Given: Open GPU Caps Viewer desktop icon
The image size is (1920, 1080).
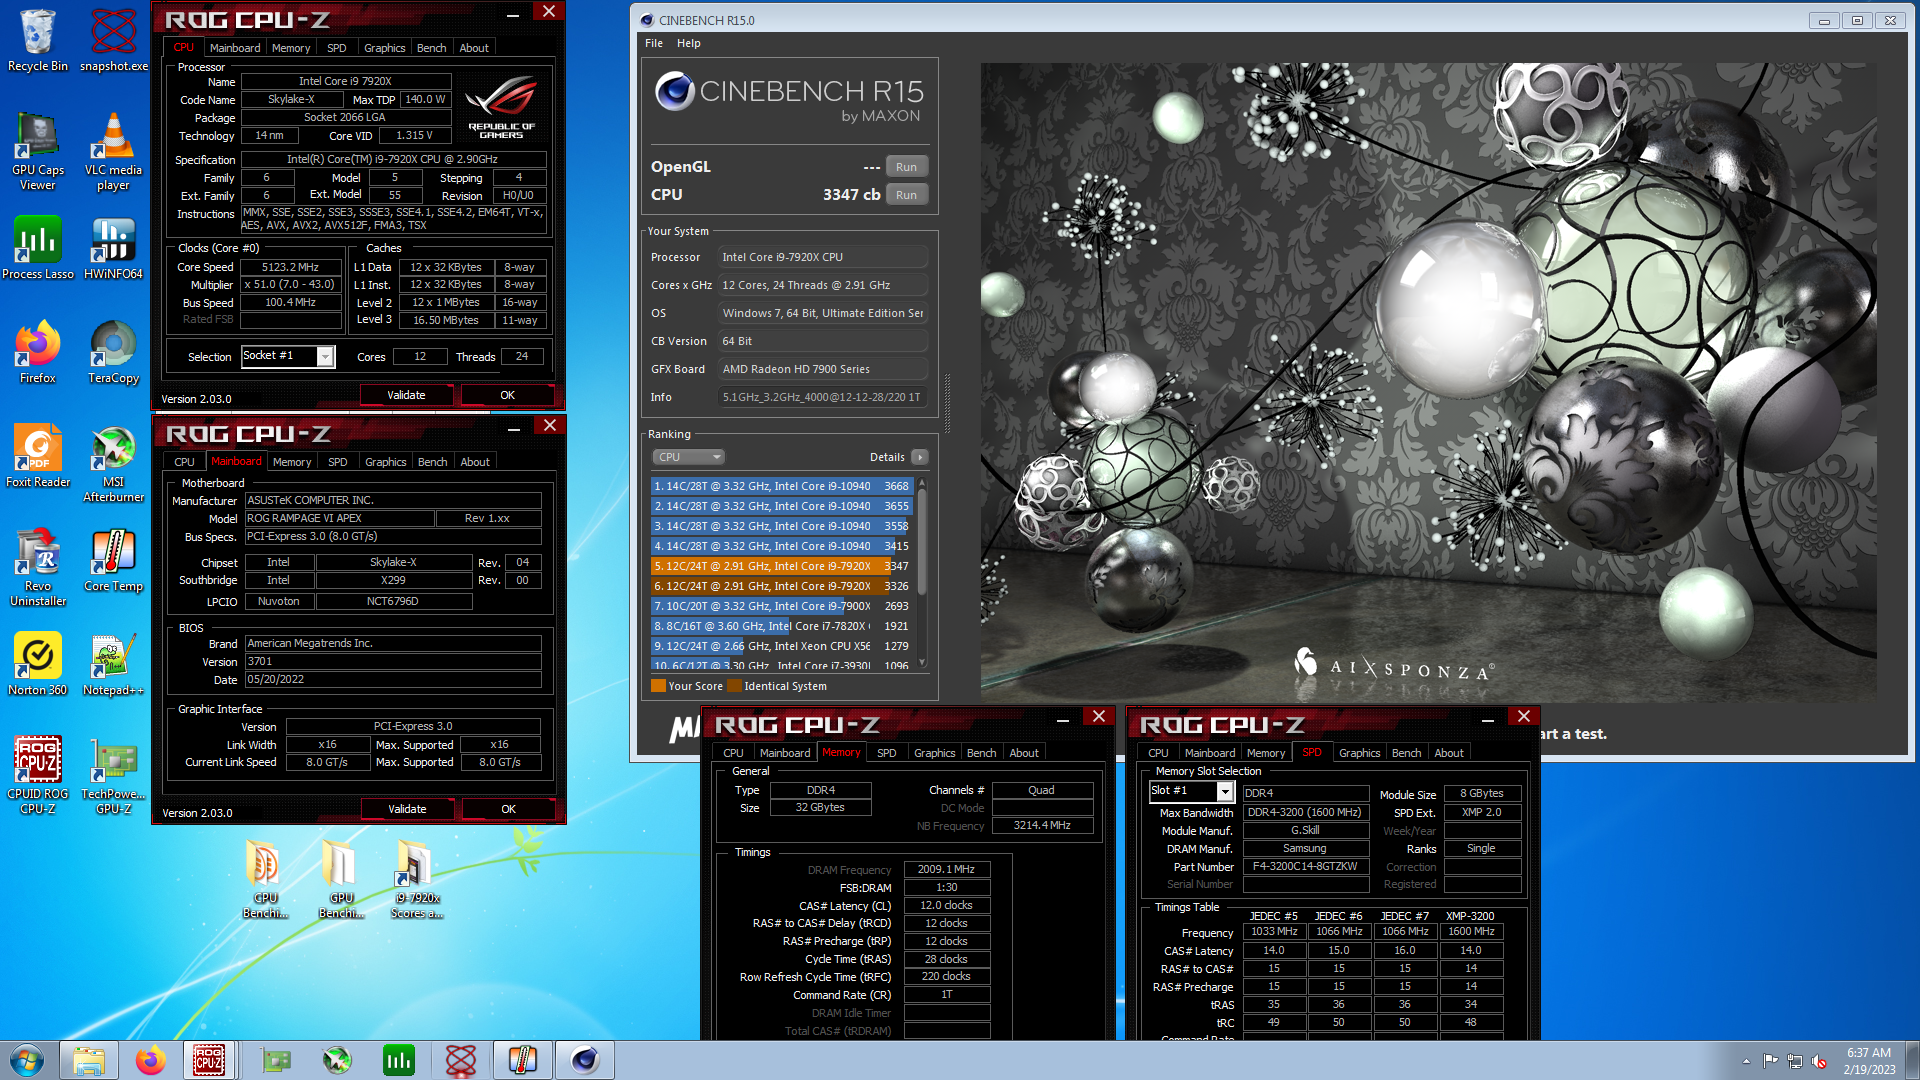Looking at the screenshot, I should [38, 150].
